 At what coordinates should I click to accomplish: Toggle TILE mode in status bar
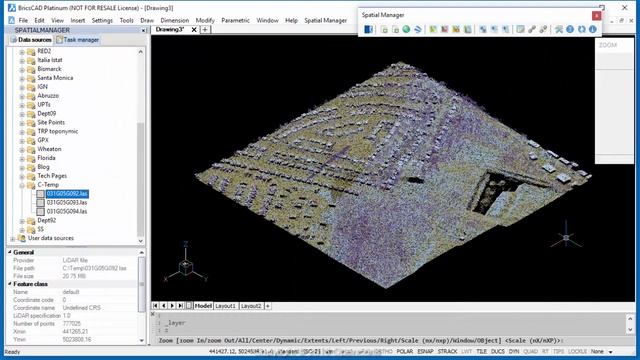pyautogui.click(x=482, y=351)
